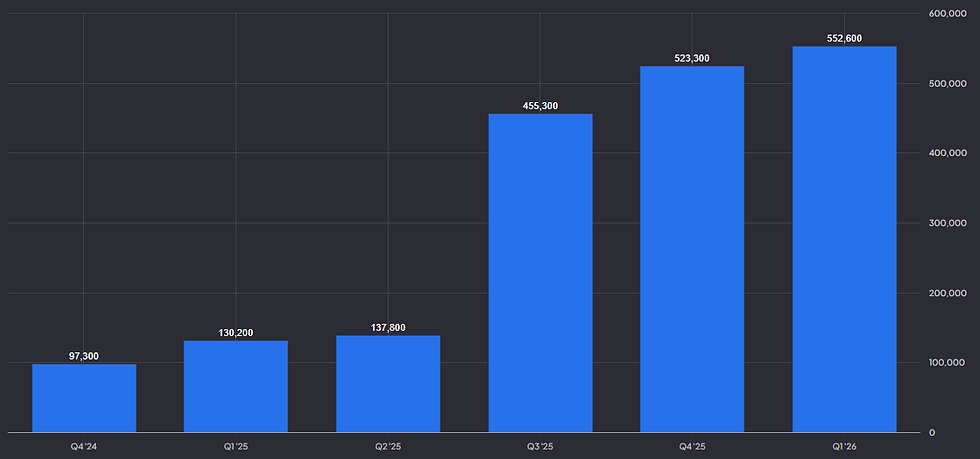Click the Q4'25 x-axis label
The width and height of the screenshot is (980, 459).
tap(692, 448)
